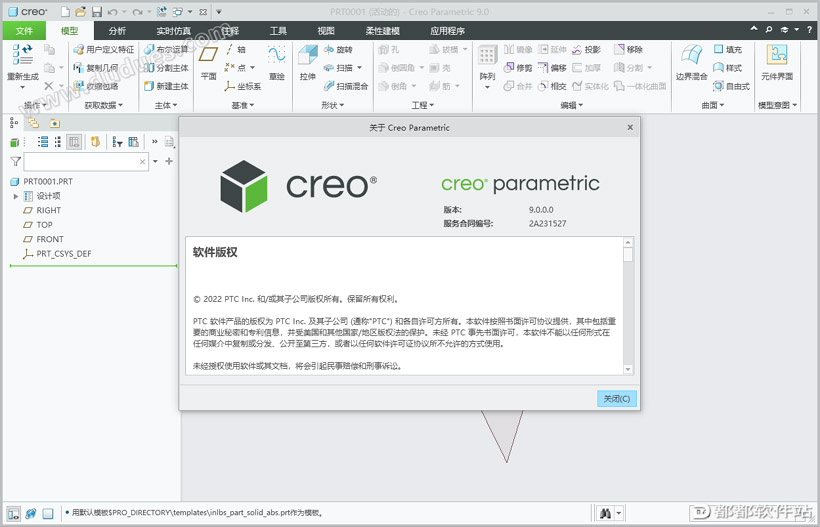Open a file using the folder icon
Viewport: 820px width, 527px height.
(x=81, y=12)
